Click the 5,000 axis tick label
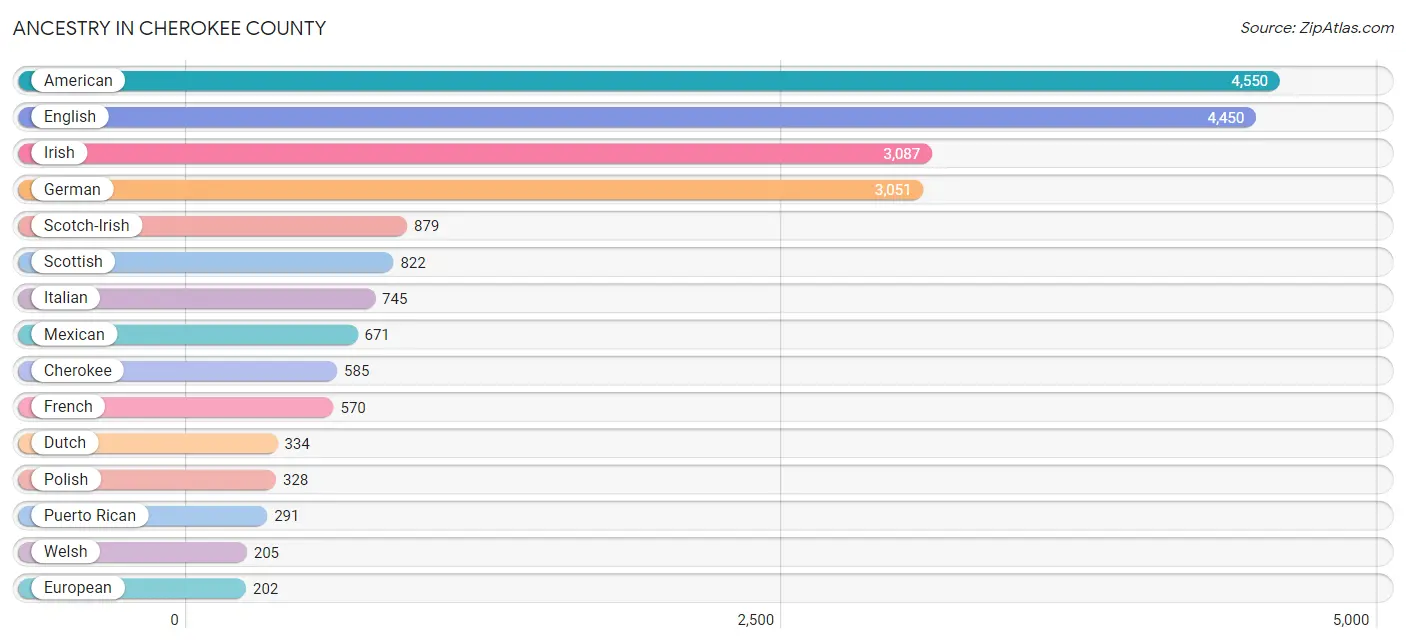 pyautogui.click(x=1351, y=620)
